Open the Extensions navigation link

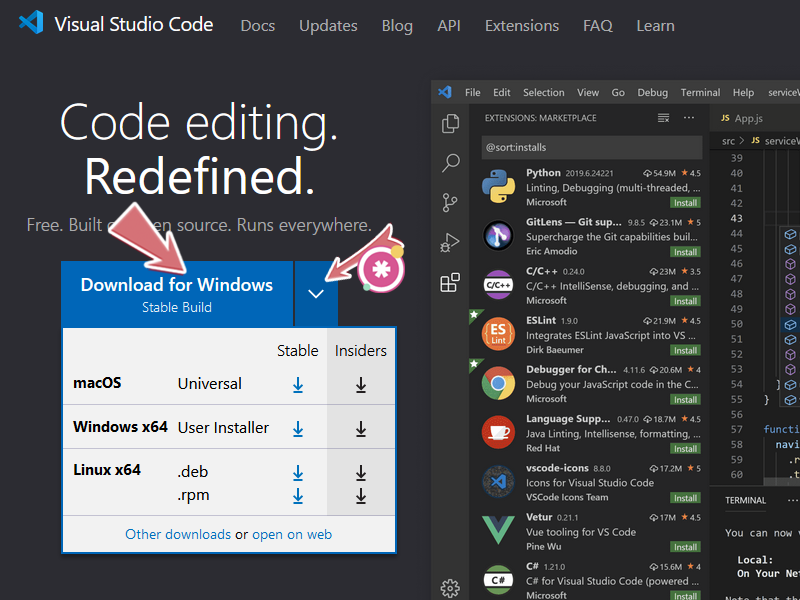[521, 26]
